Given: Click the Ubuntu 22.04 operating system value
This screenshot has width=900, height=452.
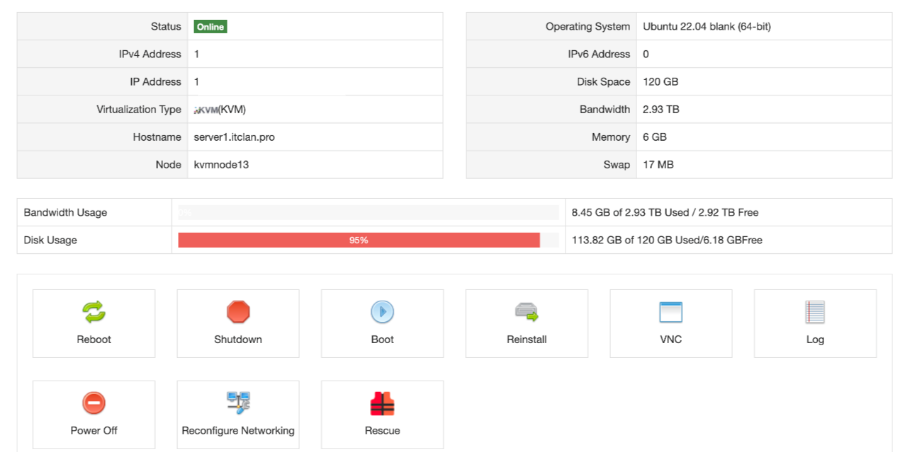Looking at the screenshot, I should pos(706,27).
